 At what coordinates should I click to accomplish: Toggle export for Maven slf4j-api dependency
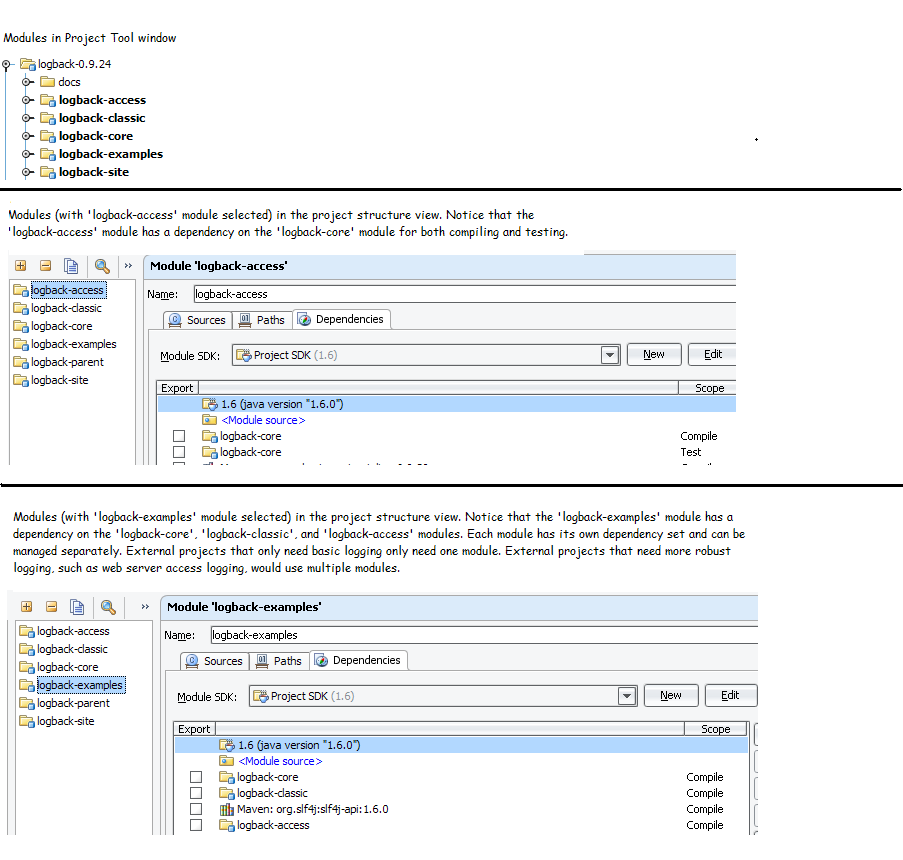196,809
